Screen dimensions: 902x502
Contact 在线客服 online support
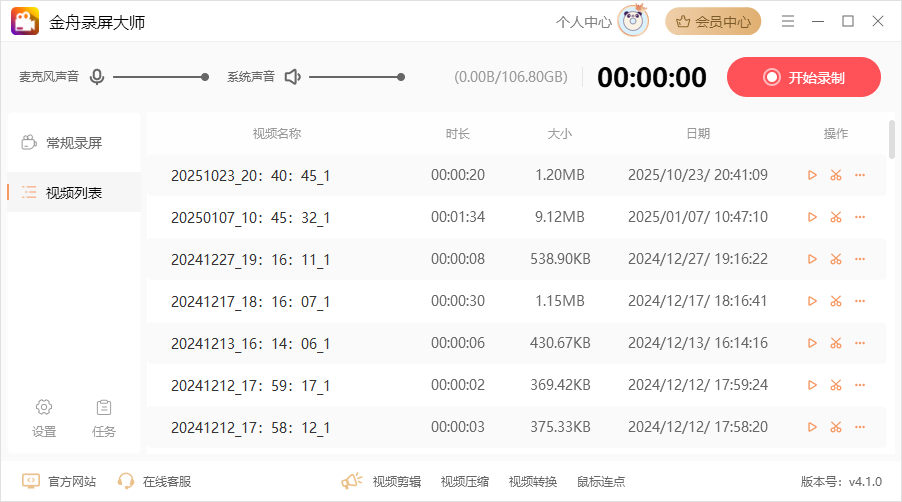(x=155, y=481)
